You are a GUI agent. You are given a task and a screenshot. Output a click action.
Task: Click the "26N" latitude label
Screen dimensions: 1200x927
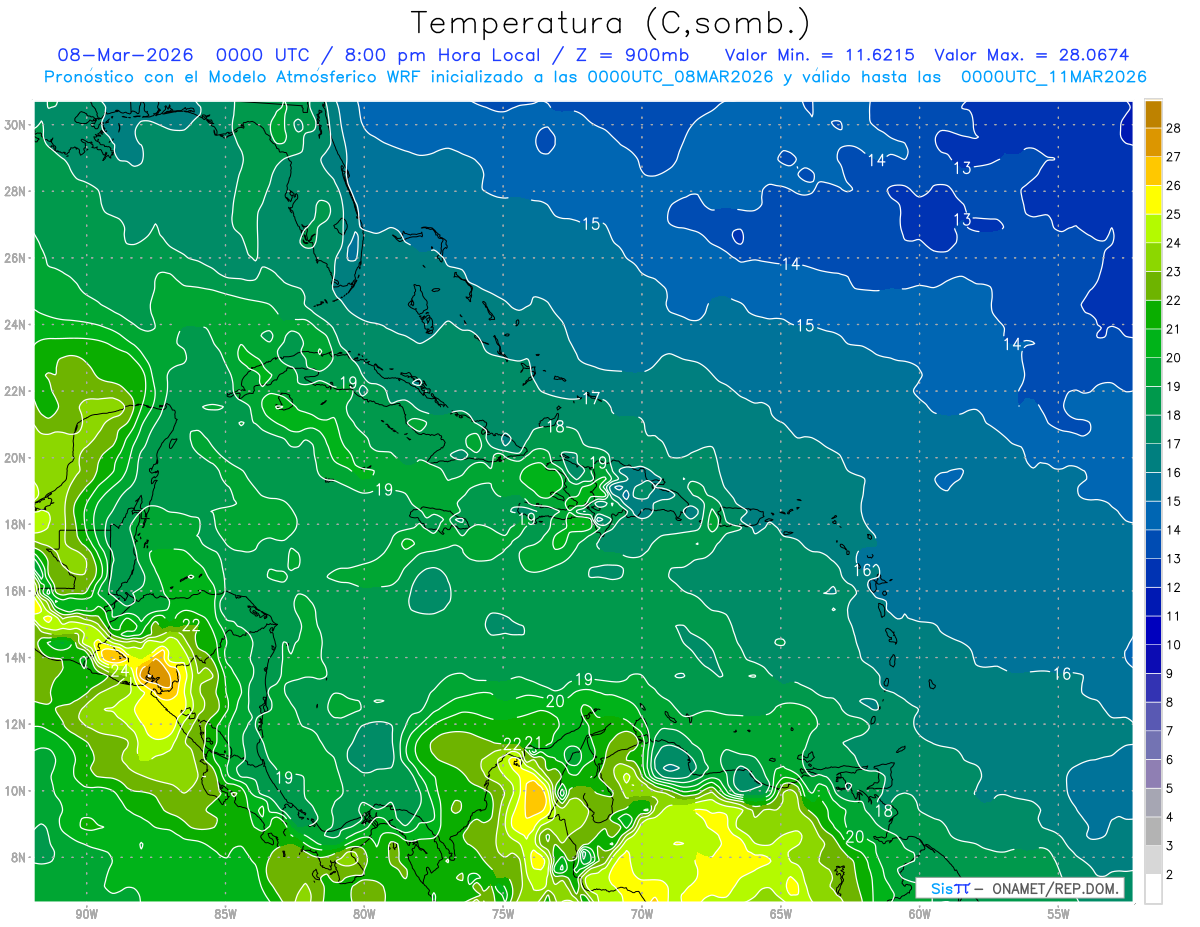[17, 258]
